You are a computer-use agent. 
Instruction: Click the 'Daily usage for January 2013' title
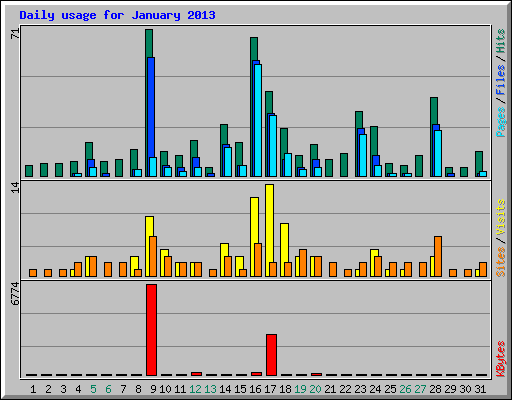117,15
